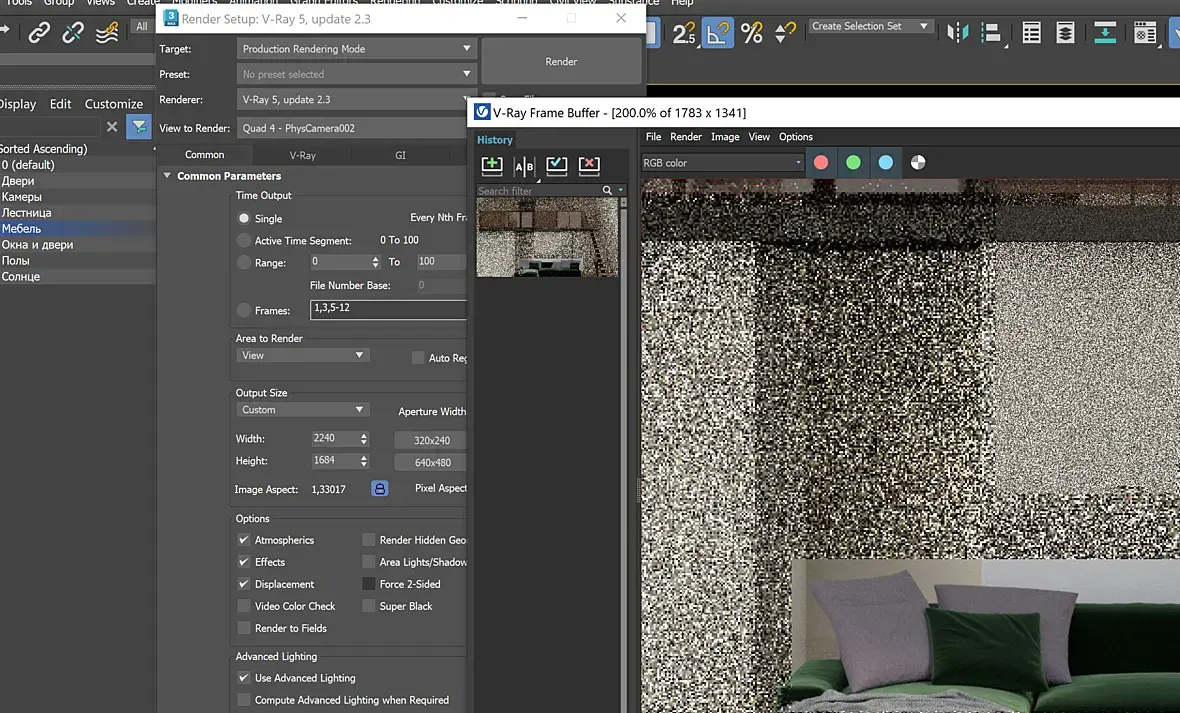Click the Select and Link chain icon

(39, 33)
